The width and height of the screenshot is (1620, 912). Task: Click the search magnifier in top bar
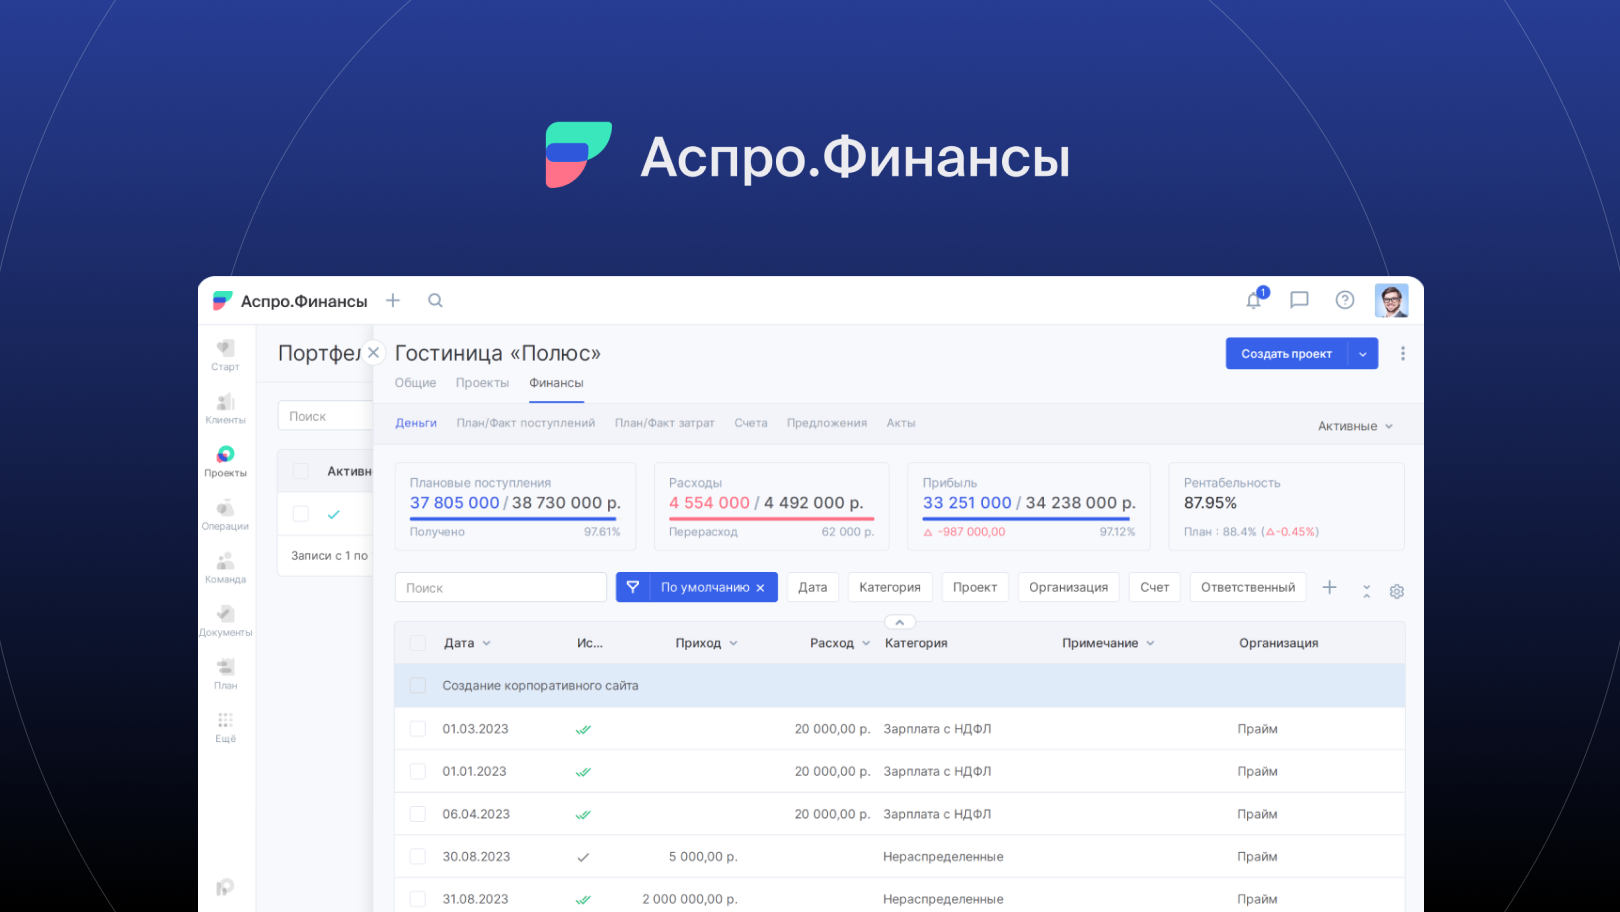click(435, 300)
